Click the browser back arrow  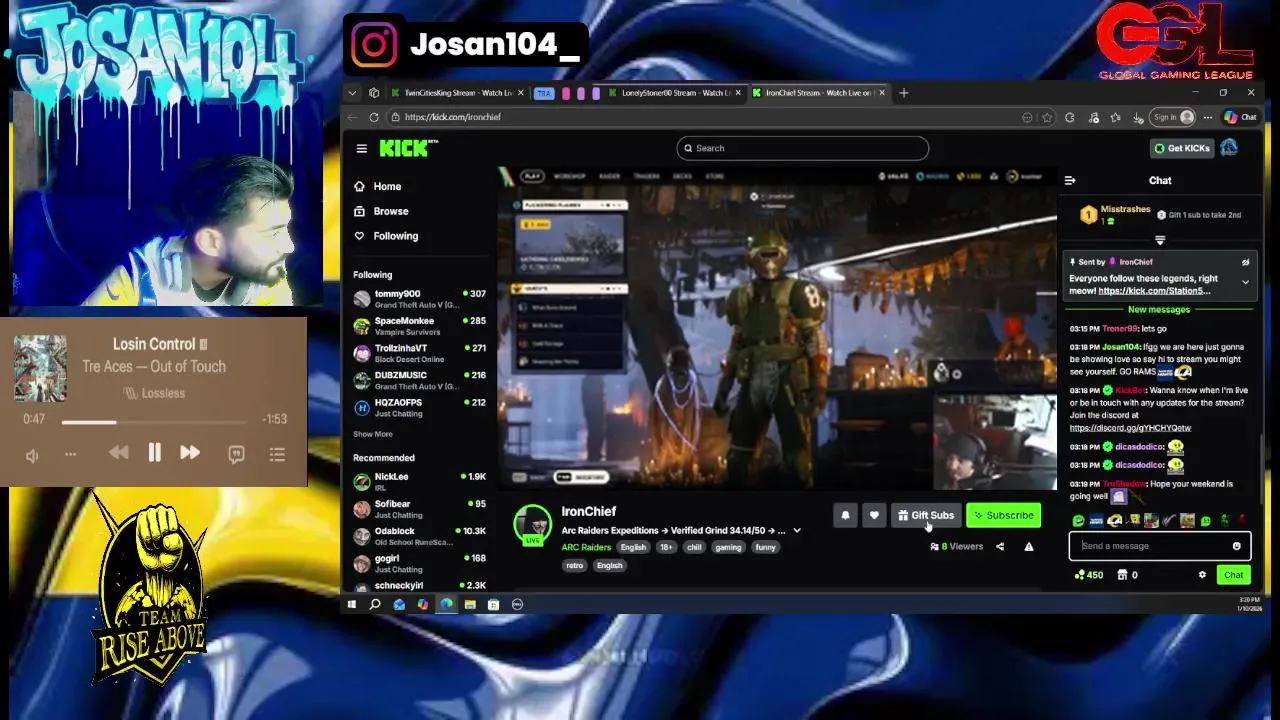351,117
